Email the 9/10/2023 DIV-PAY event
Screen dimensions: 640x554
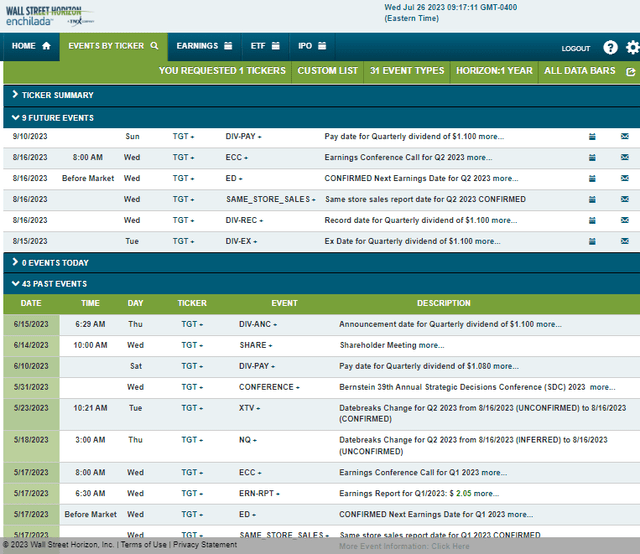click(x=624, y=136)
